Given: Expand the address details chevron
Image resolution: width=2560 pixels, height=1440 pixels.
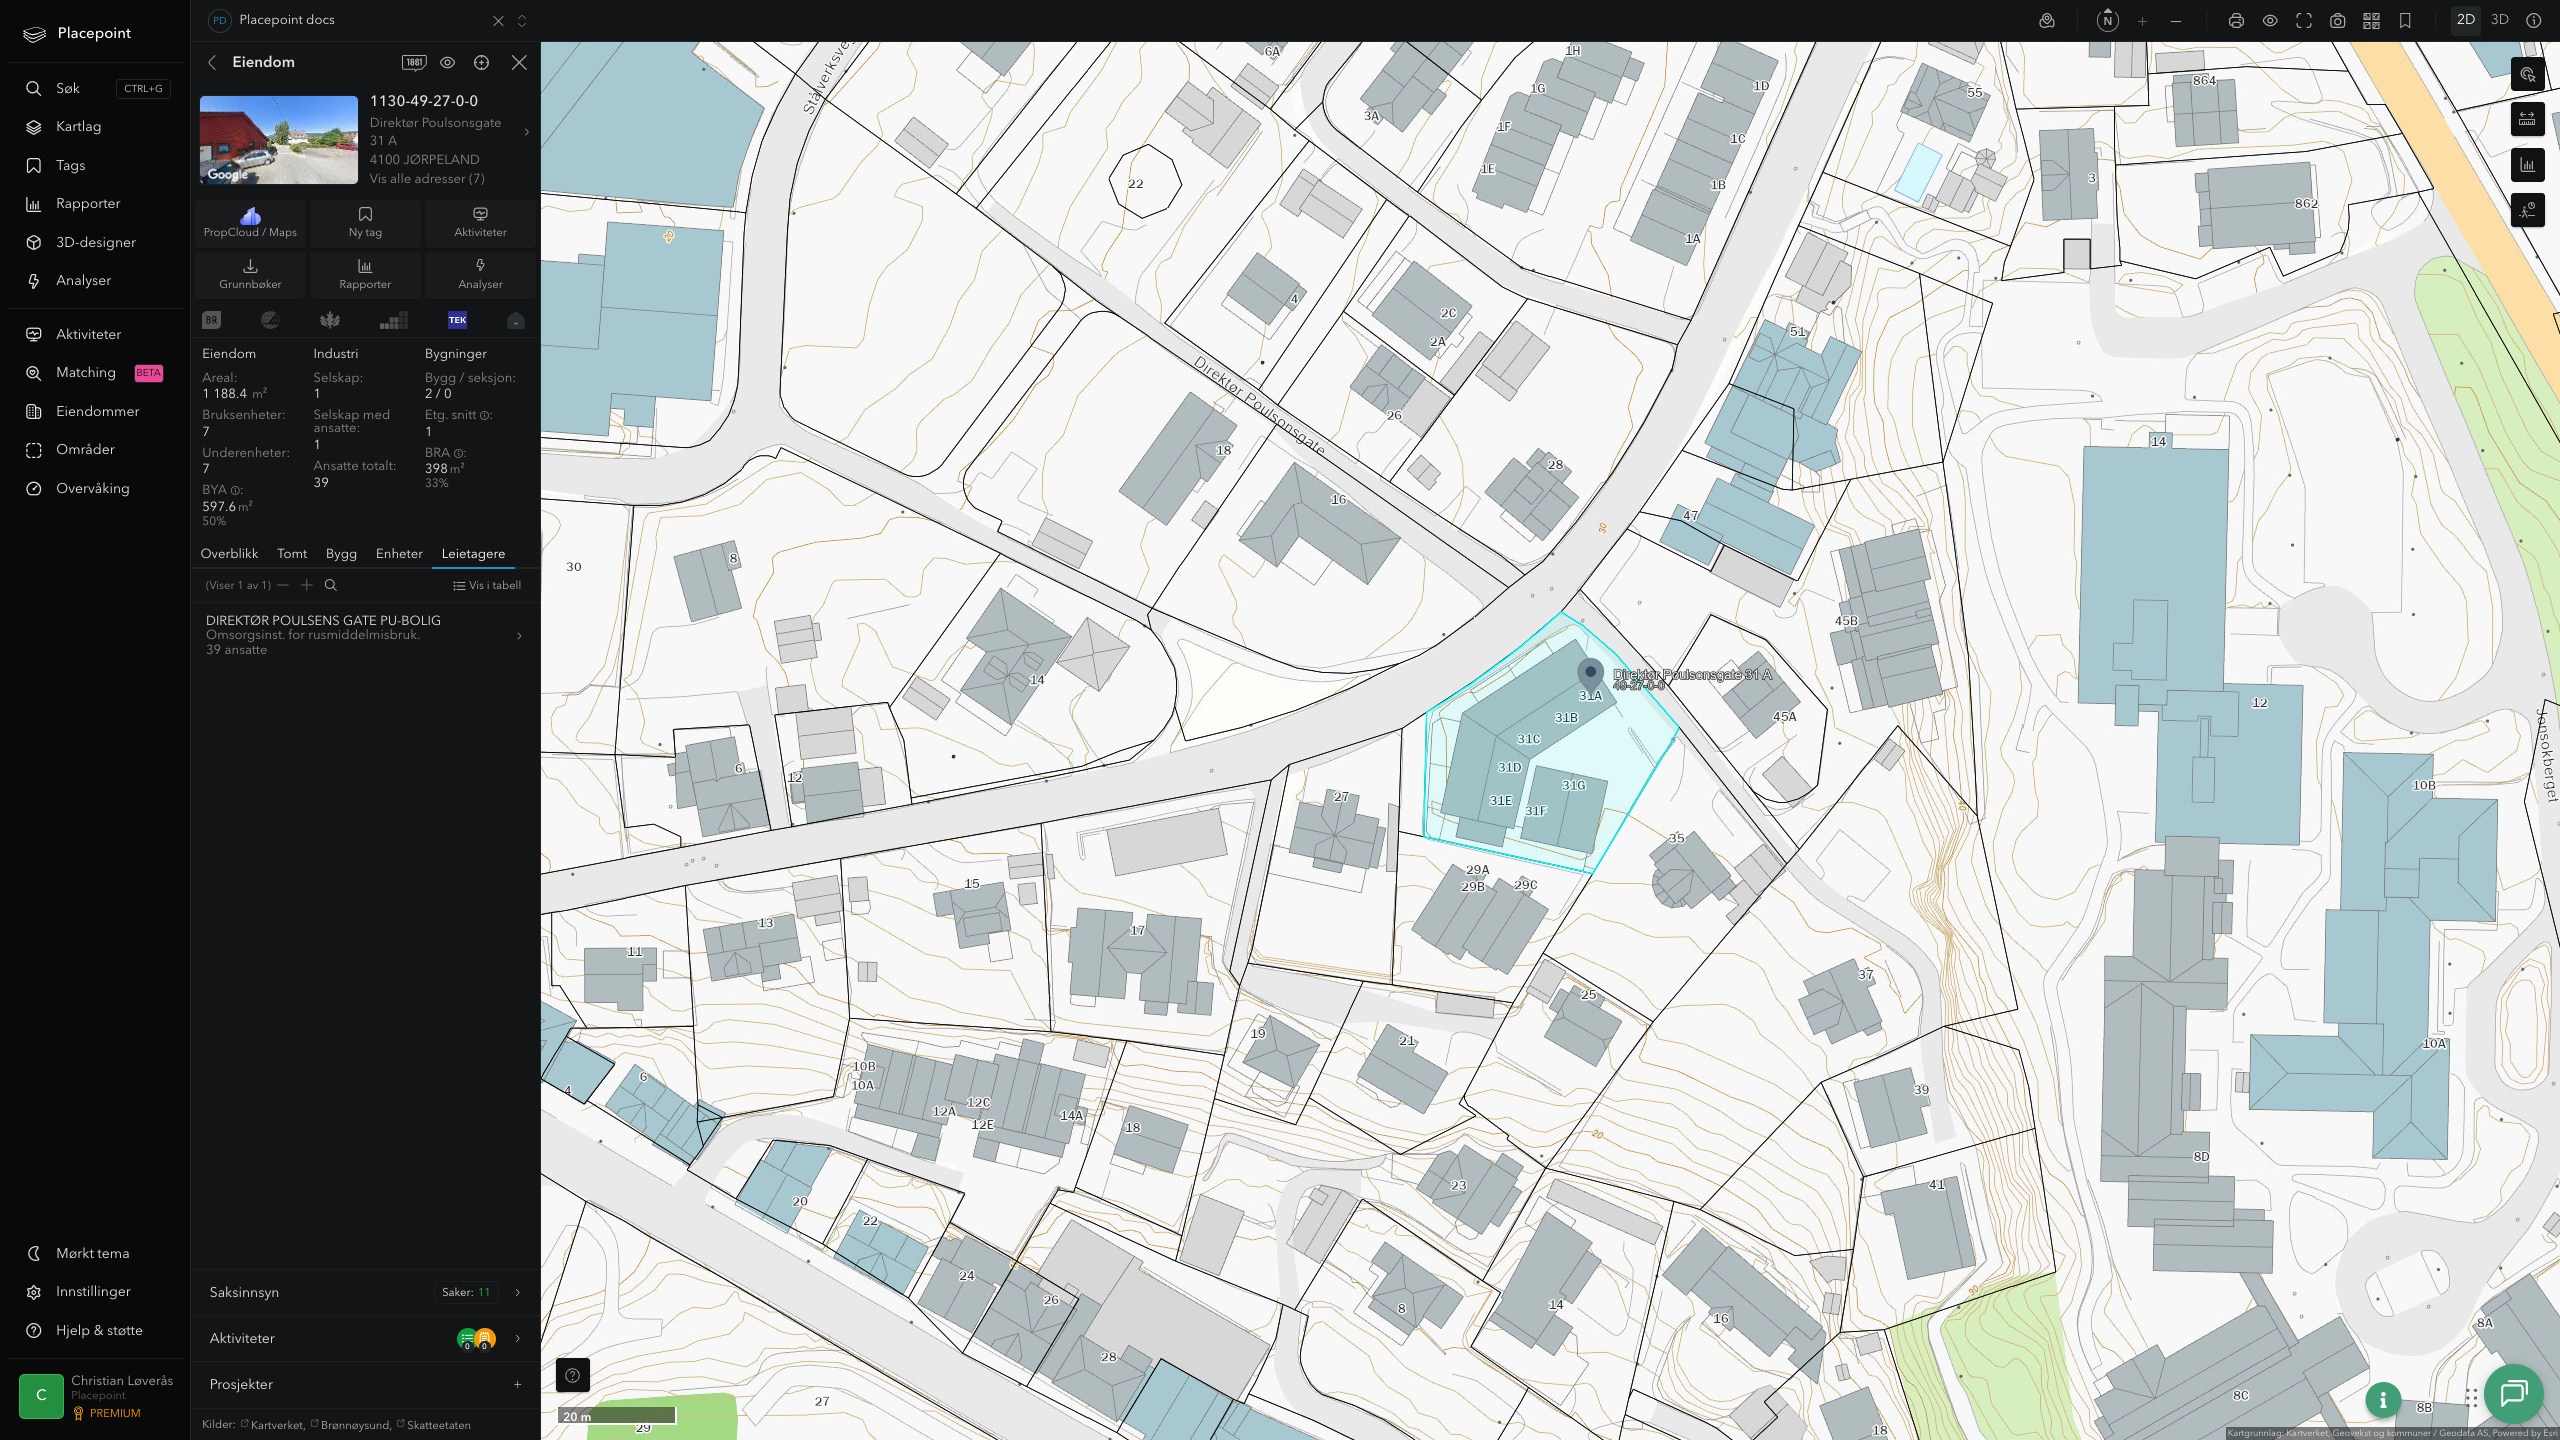Looking at the screenshot, I should (x=527, y=132).
